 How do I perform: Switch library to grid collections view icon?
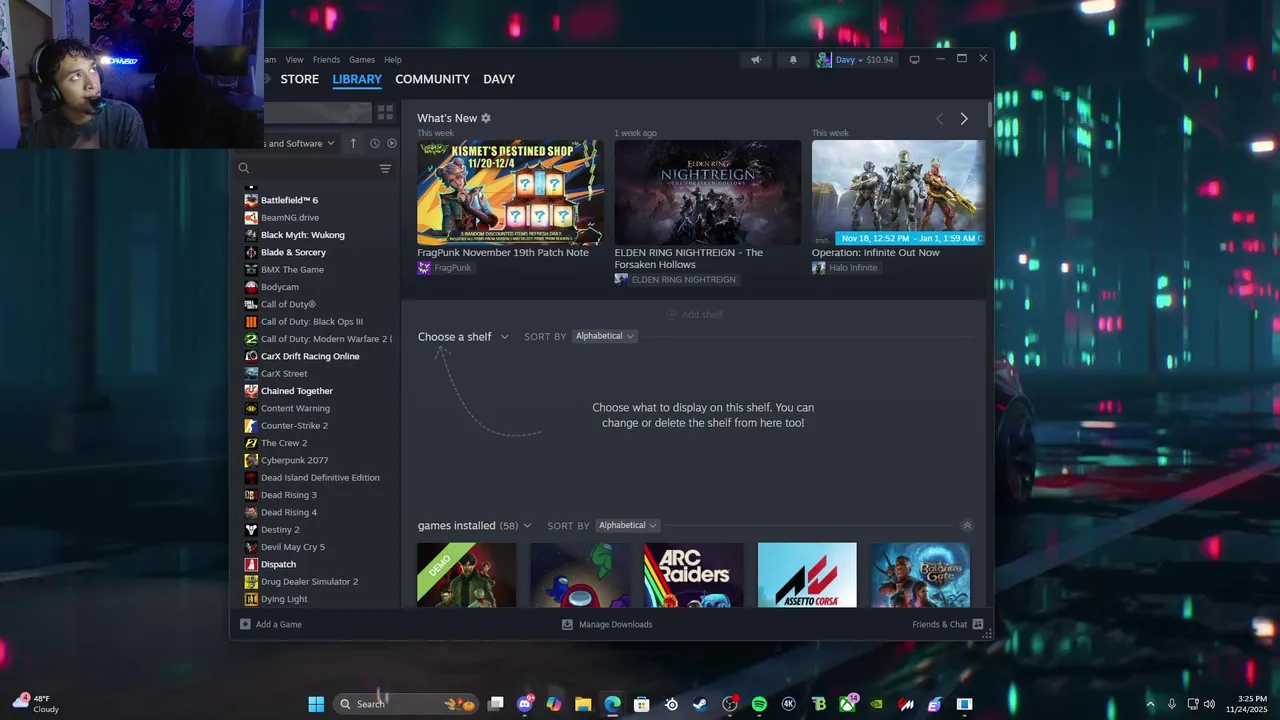pos(385,113)
